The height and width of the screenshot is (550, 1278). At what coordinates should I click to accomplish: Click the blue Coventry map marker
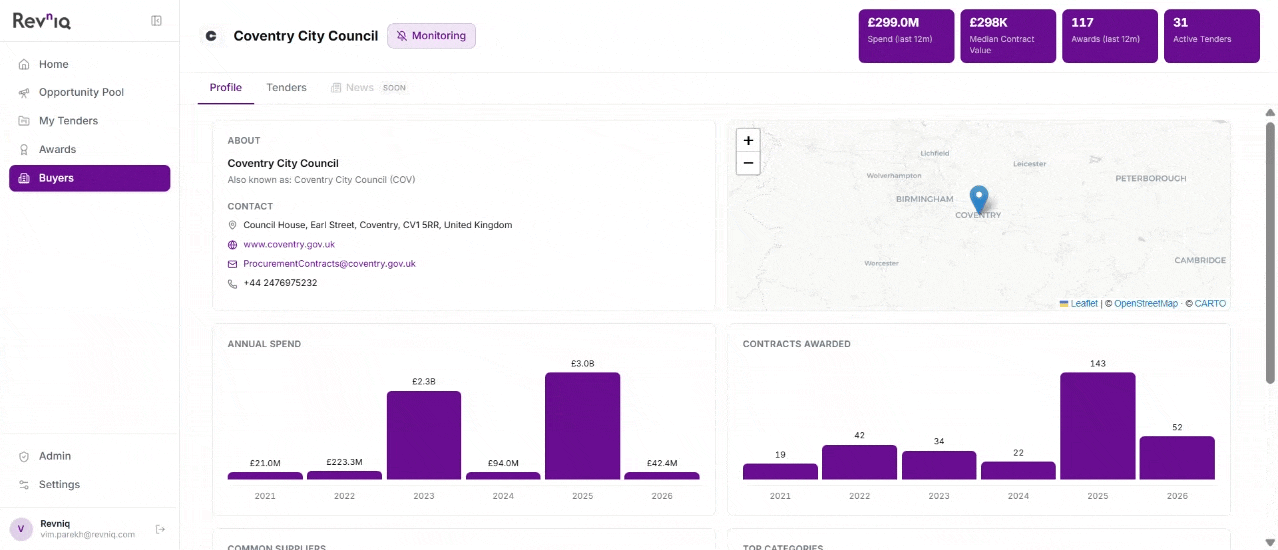979,198
